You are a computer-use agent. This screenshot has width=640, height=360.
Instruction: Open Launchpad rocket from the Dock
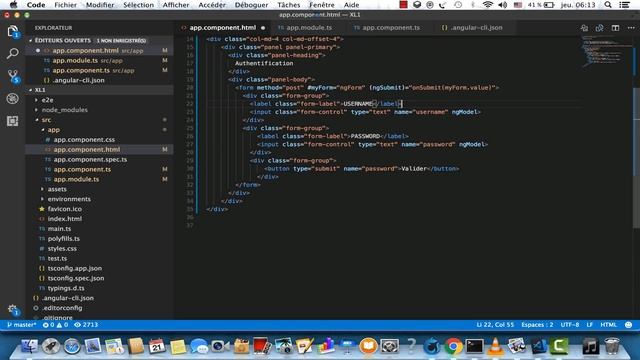[51, 346]
